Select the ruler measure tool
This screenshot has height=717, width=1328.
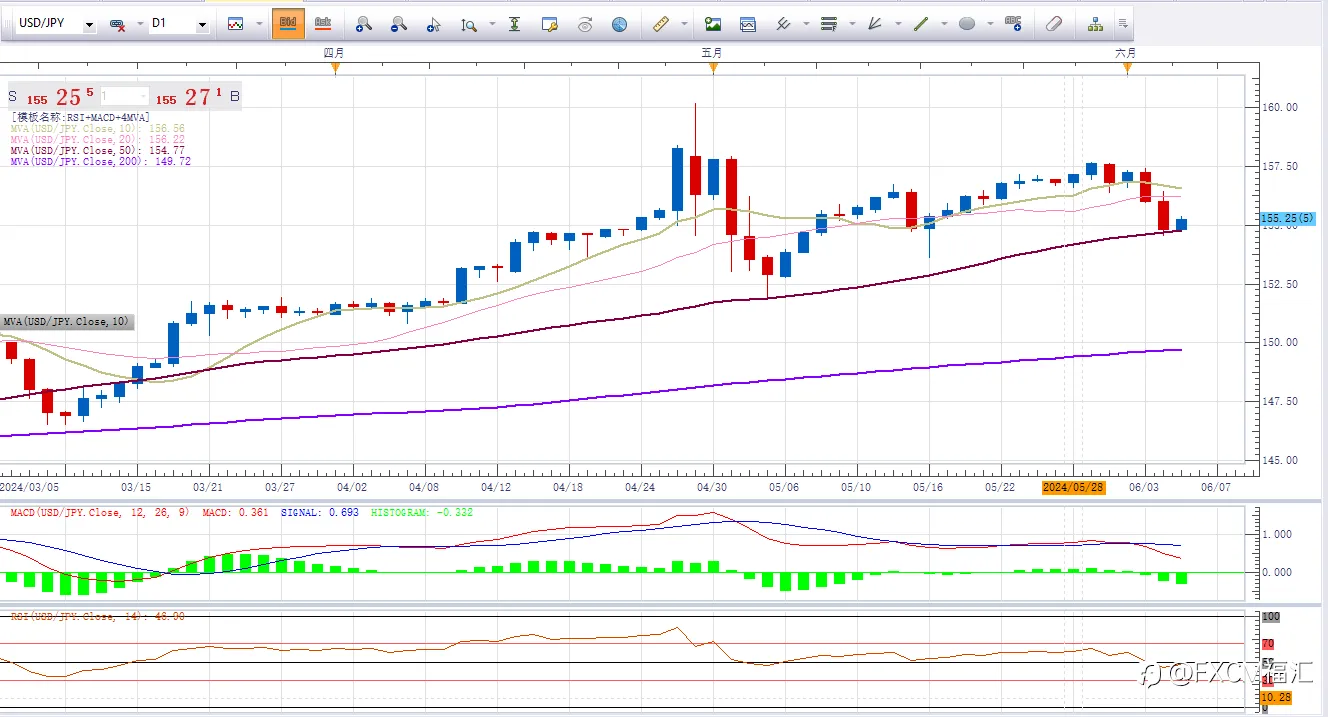660,24
